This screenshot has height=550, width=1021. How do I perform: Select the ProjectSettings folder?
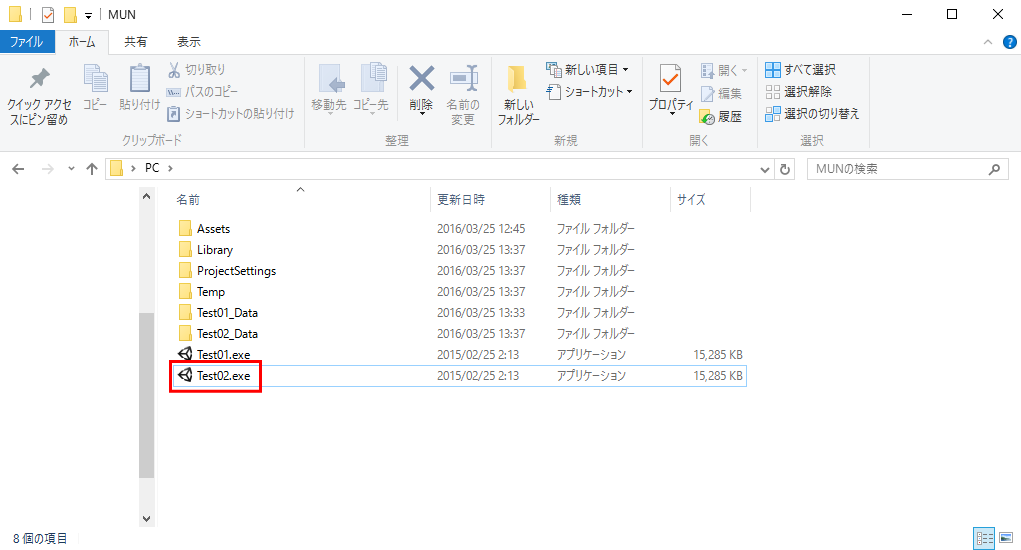coord(236,271)
